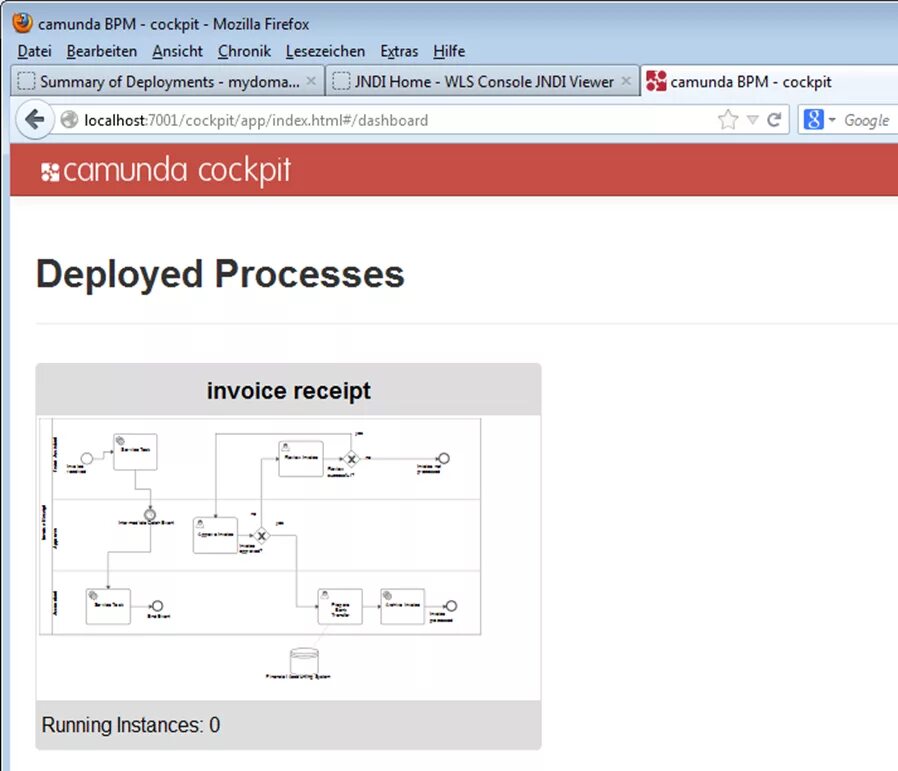Click the globe site identity icon
The image size is (898, 771).
click(x=69, y=120)
